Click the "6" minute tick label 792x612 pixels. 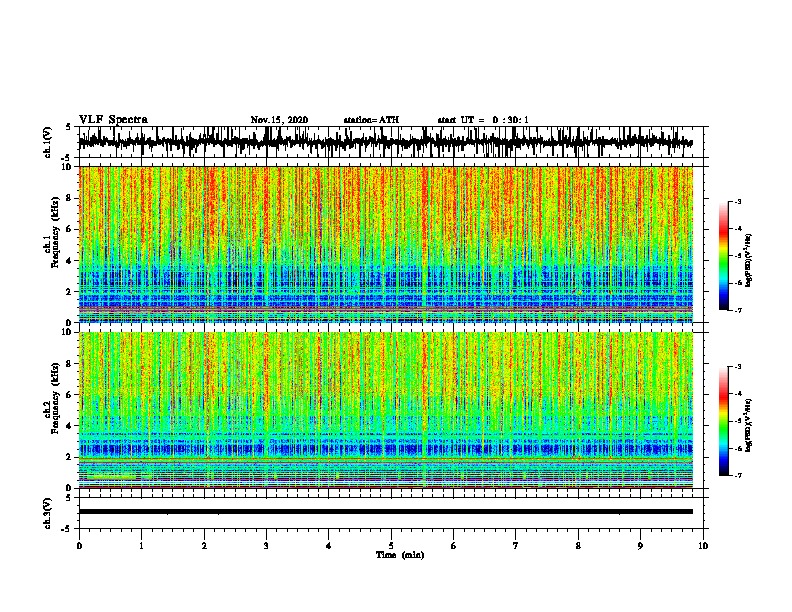tap(453, 546)
